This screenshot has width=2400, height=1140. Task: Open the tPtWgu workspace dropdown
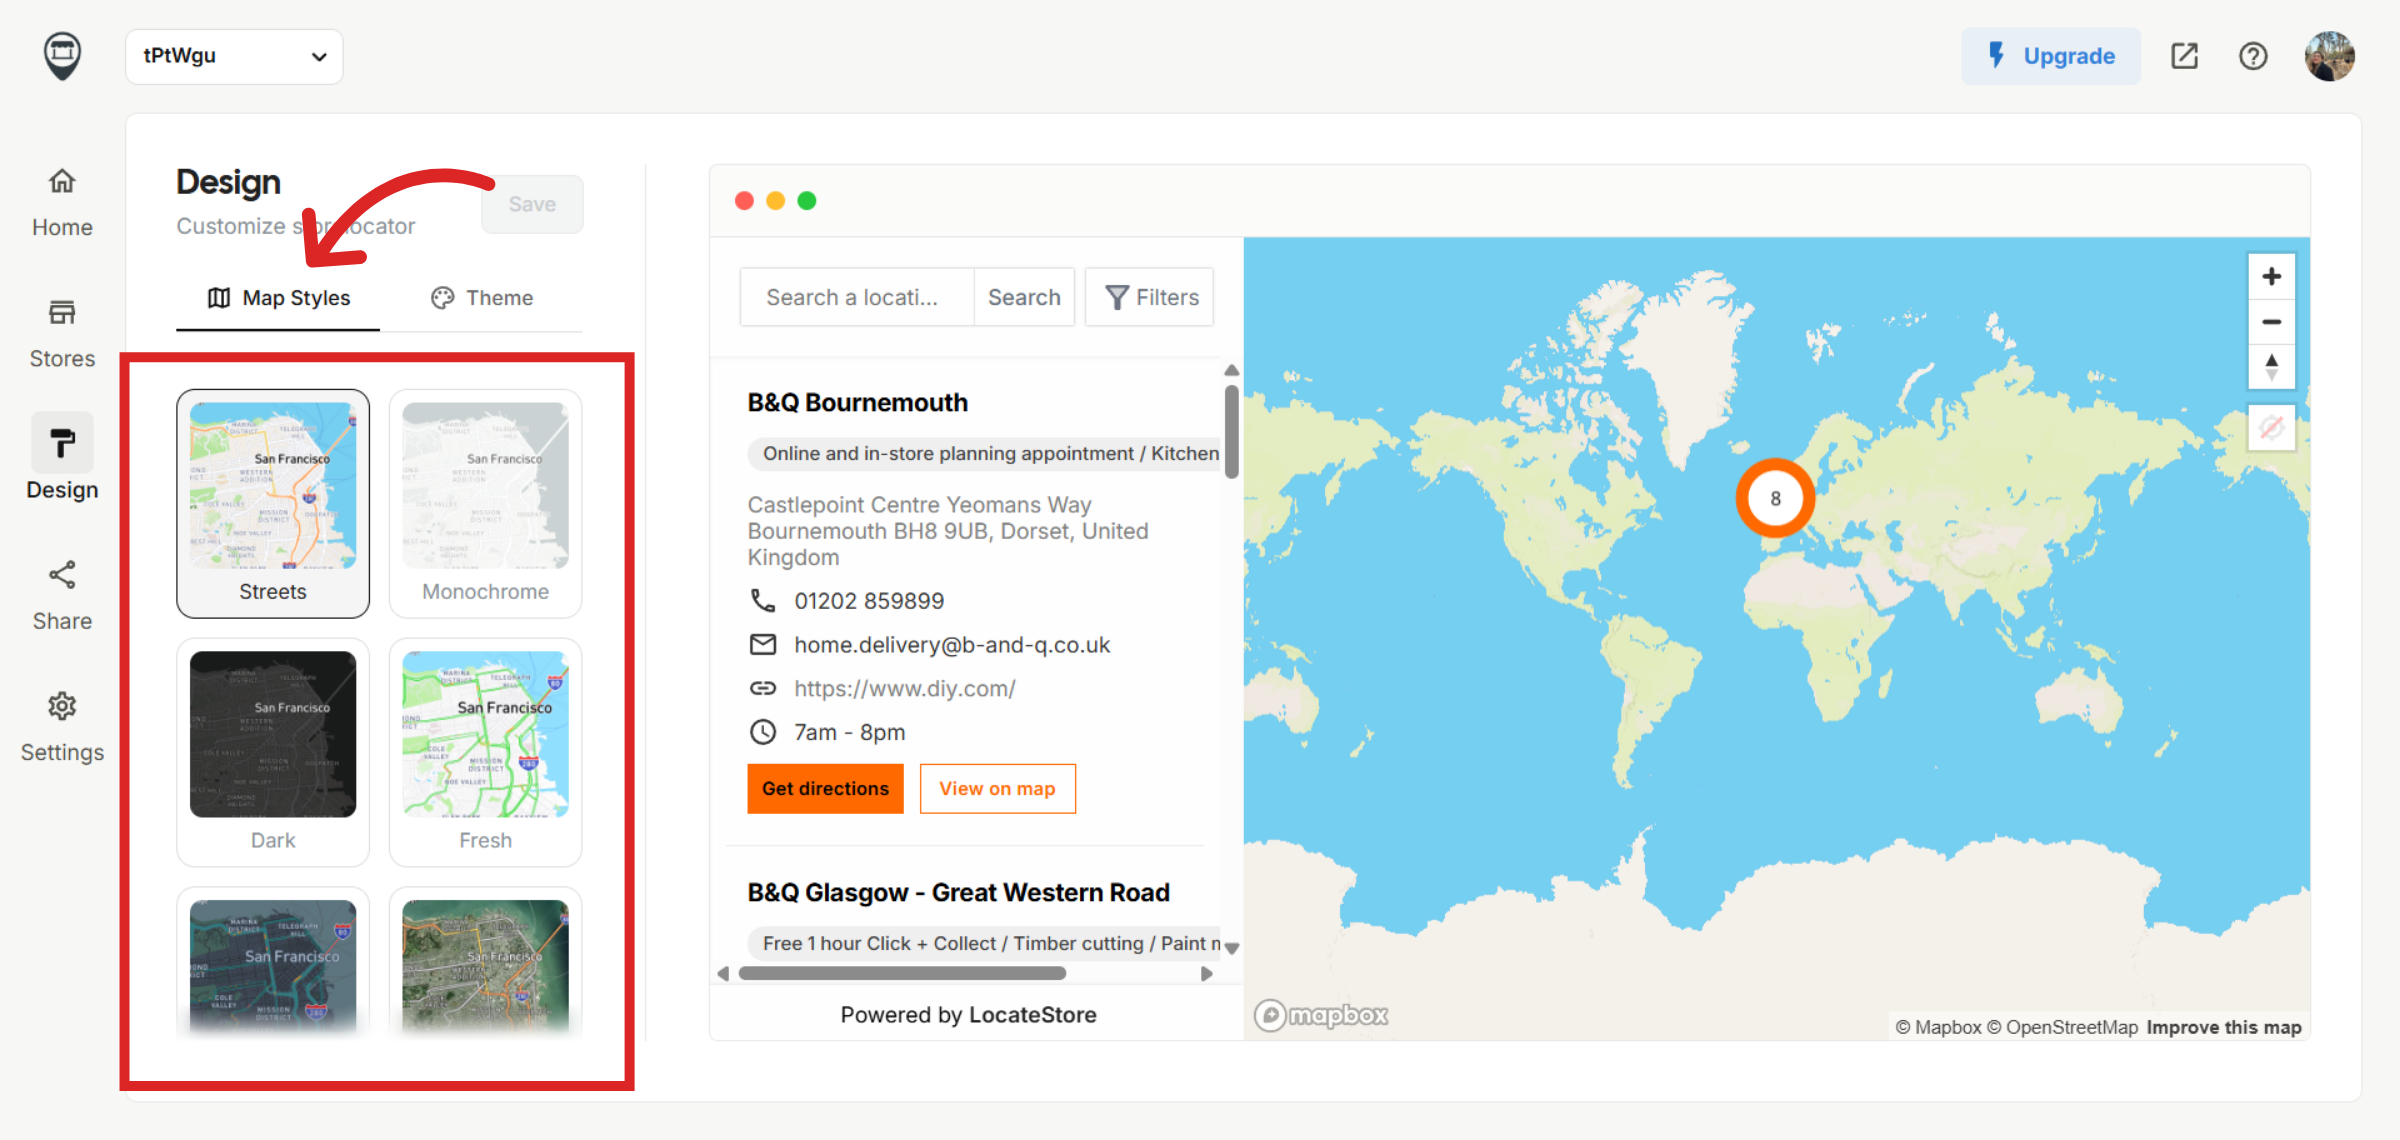coord(234,56)
